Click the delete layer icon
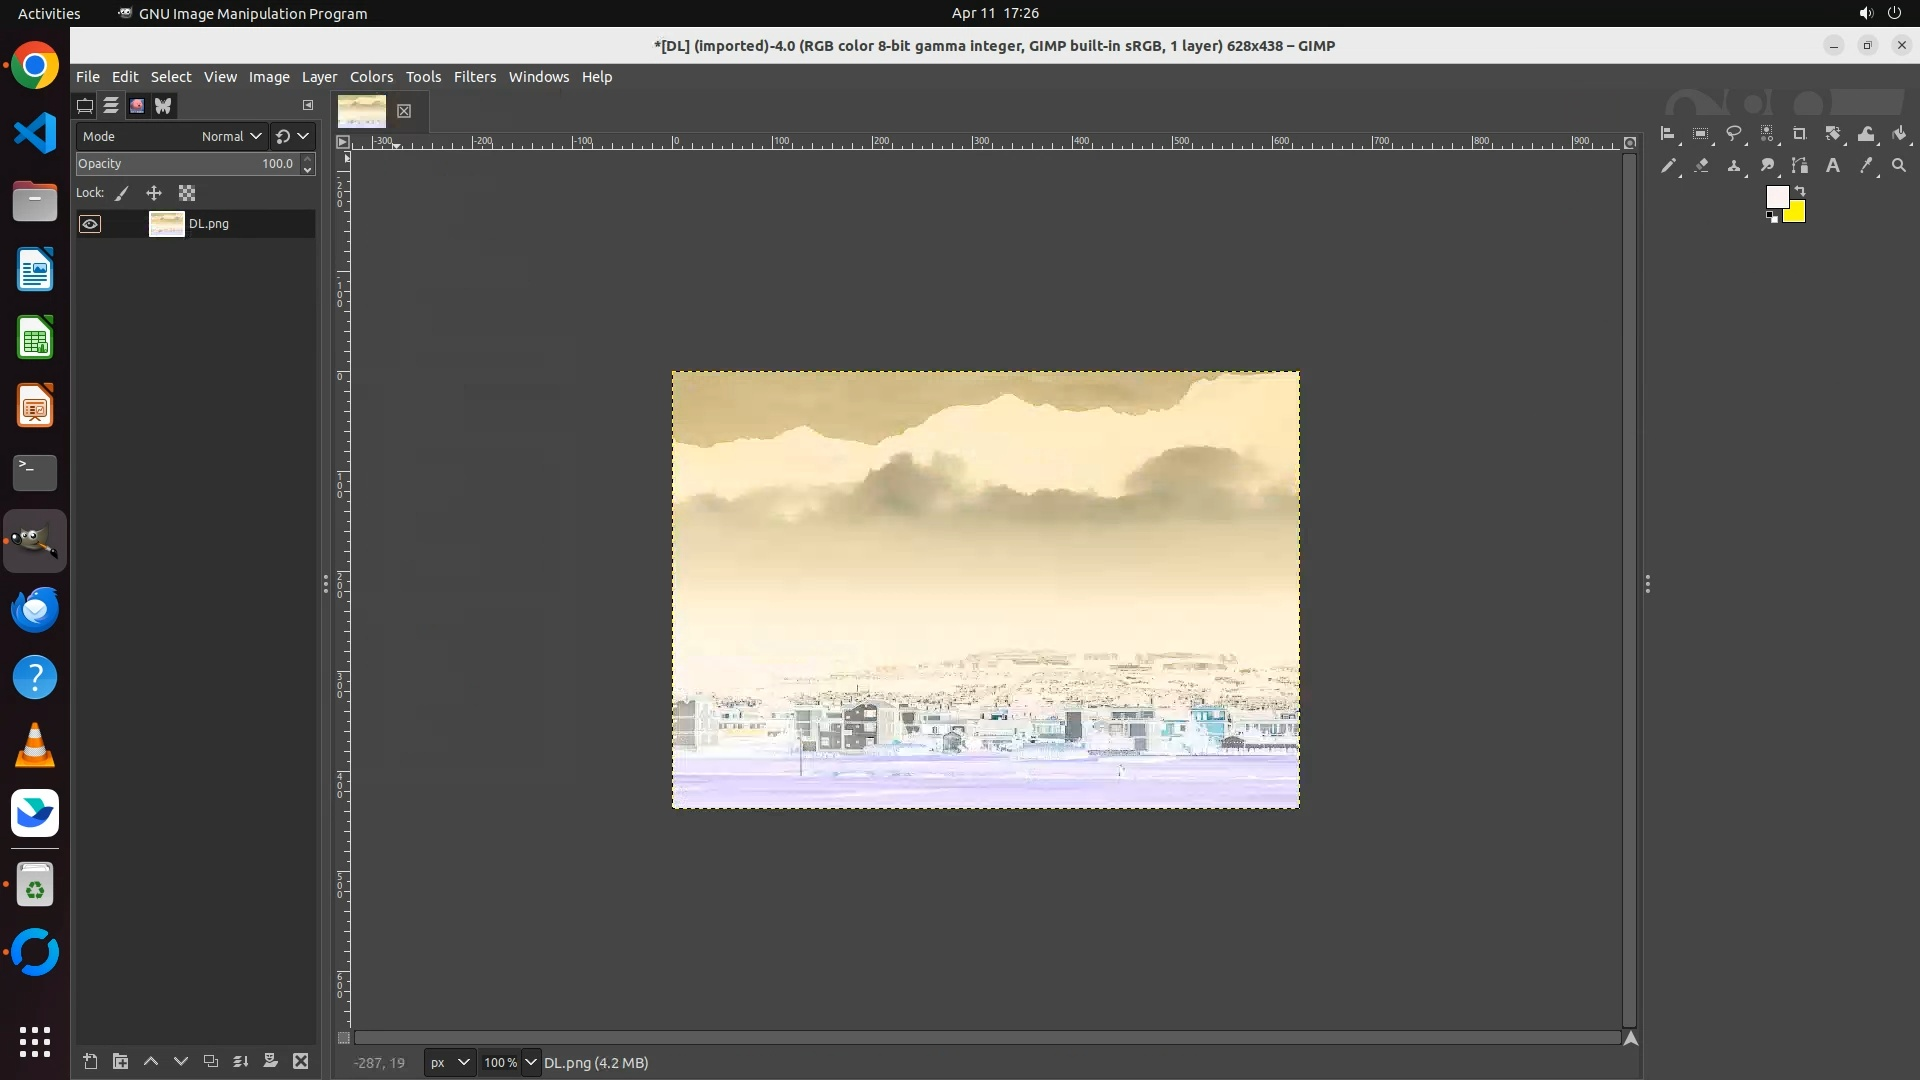The height and width of the screenshot is (1080, 1920). coord(300,1061)
